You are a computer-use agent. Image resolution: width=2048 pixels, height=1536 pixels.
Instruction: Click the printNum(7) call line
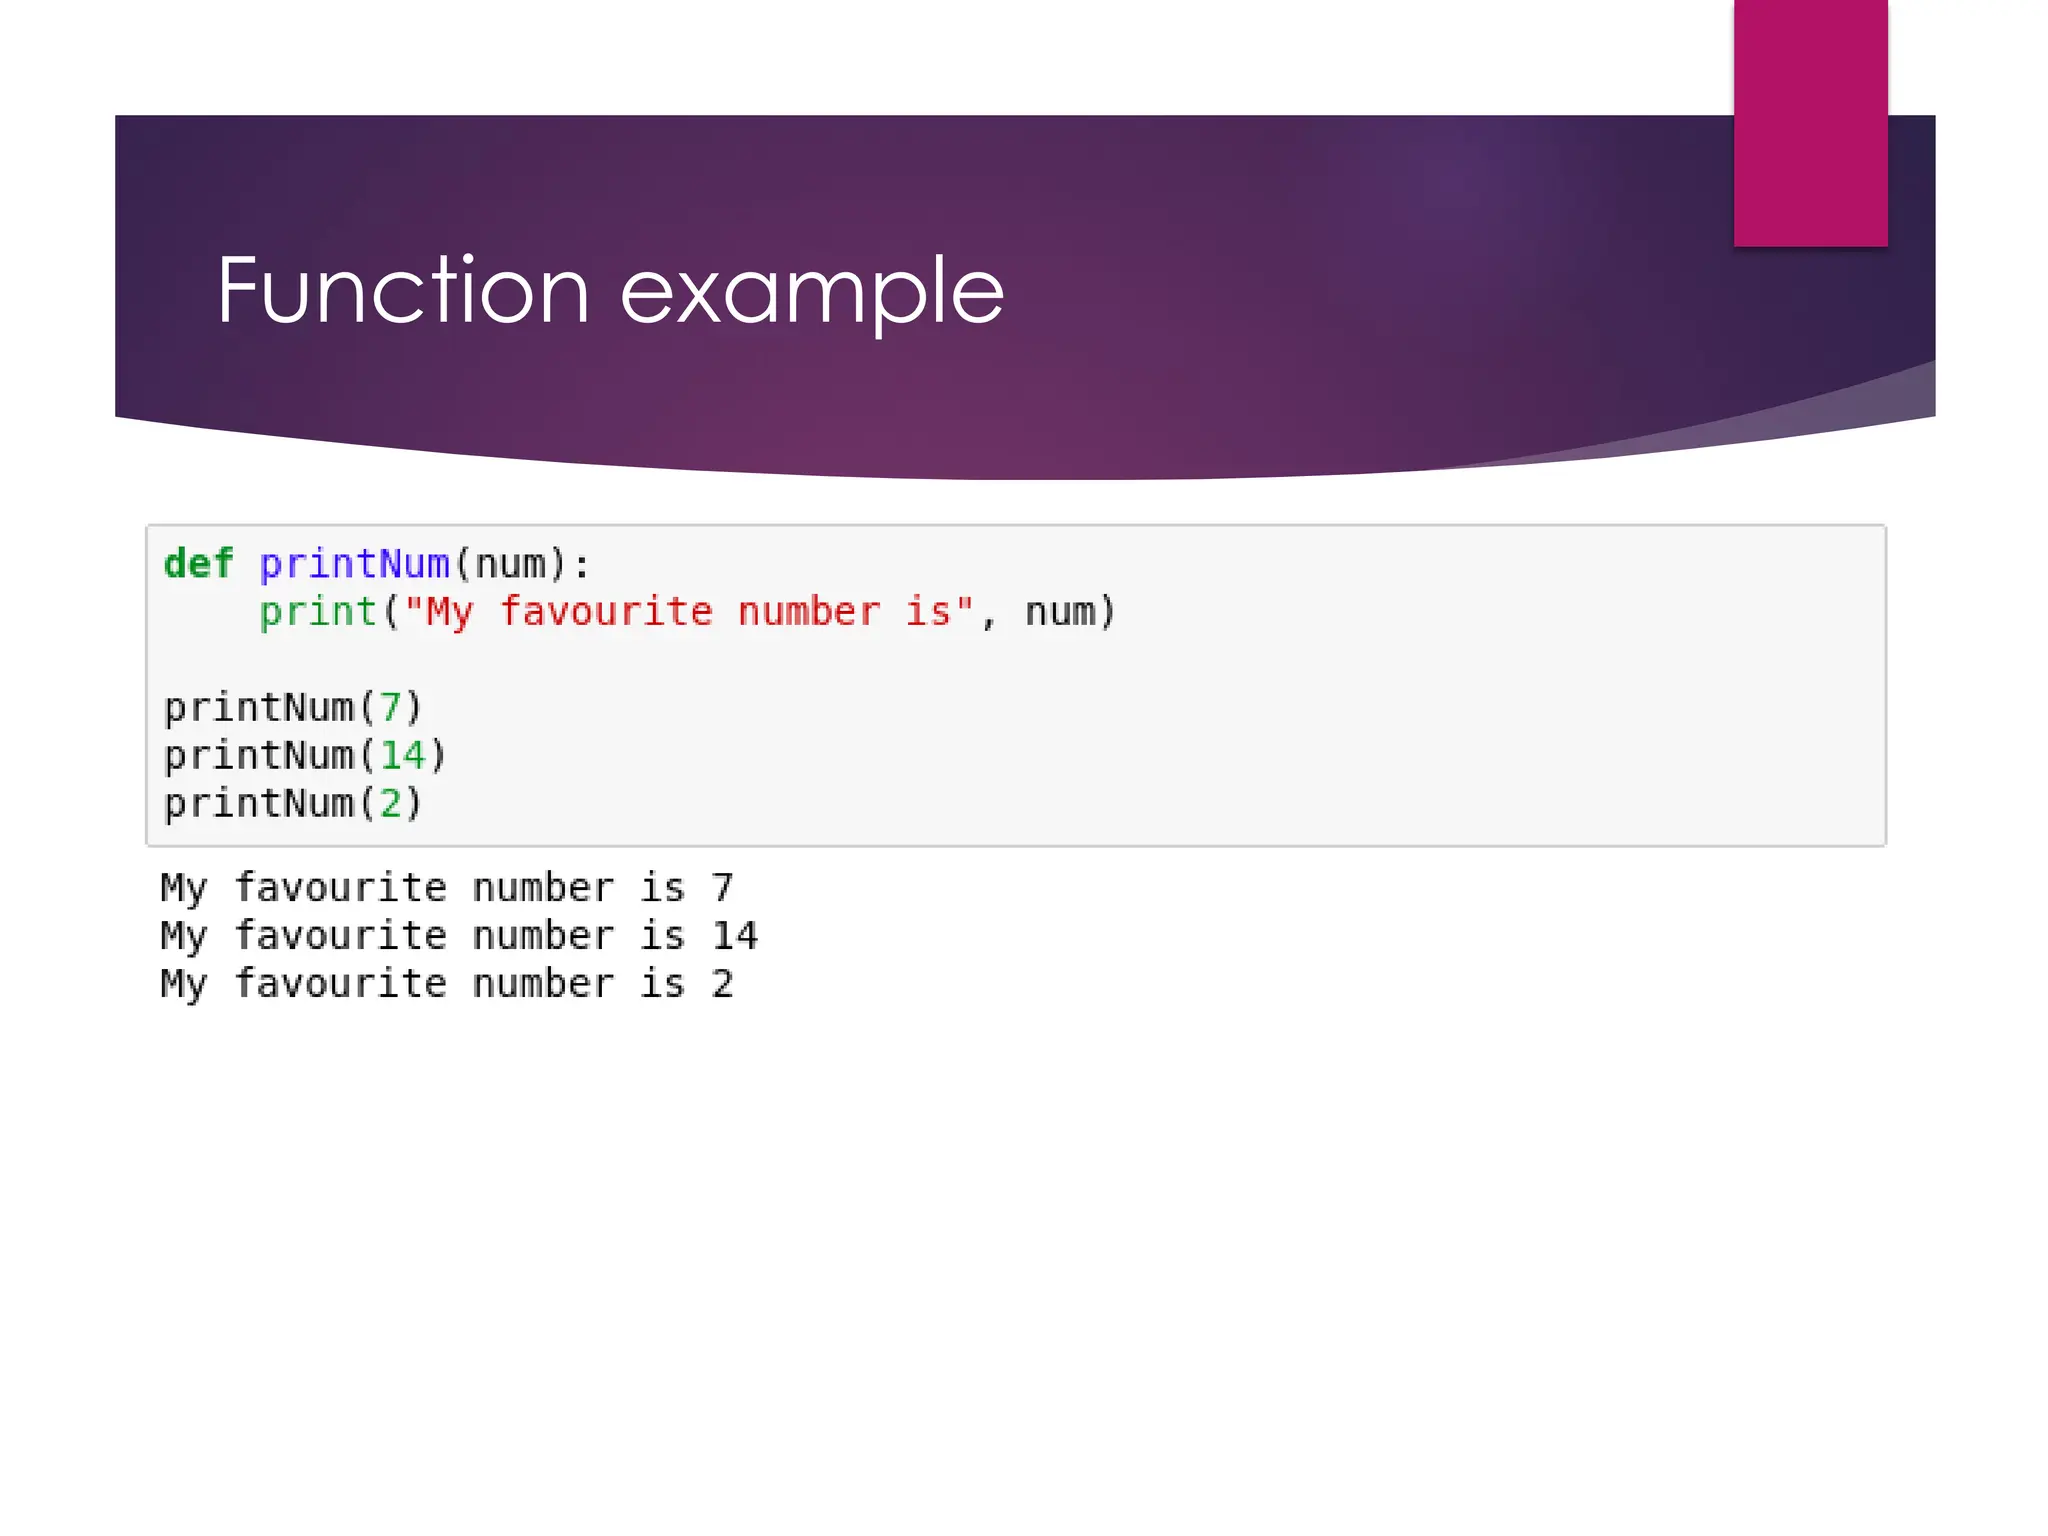[x=293, y=708]
